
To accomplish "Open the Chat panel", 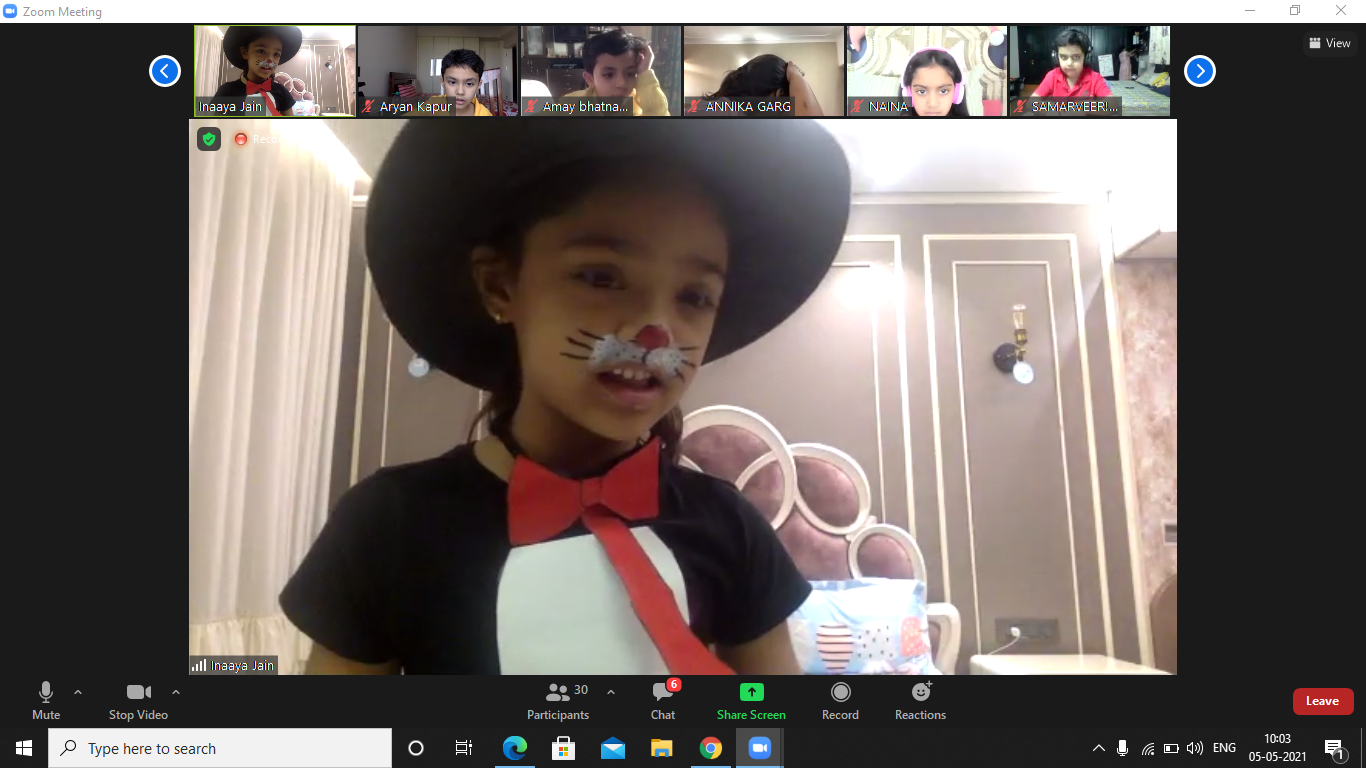I will coord(662,700).
